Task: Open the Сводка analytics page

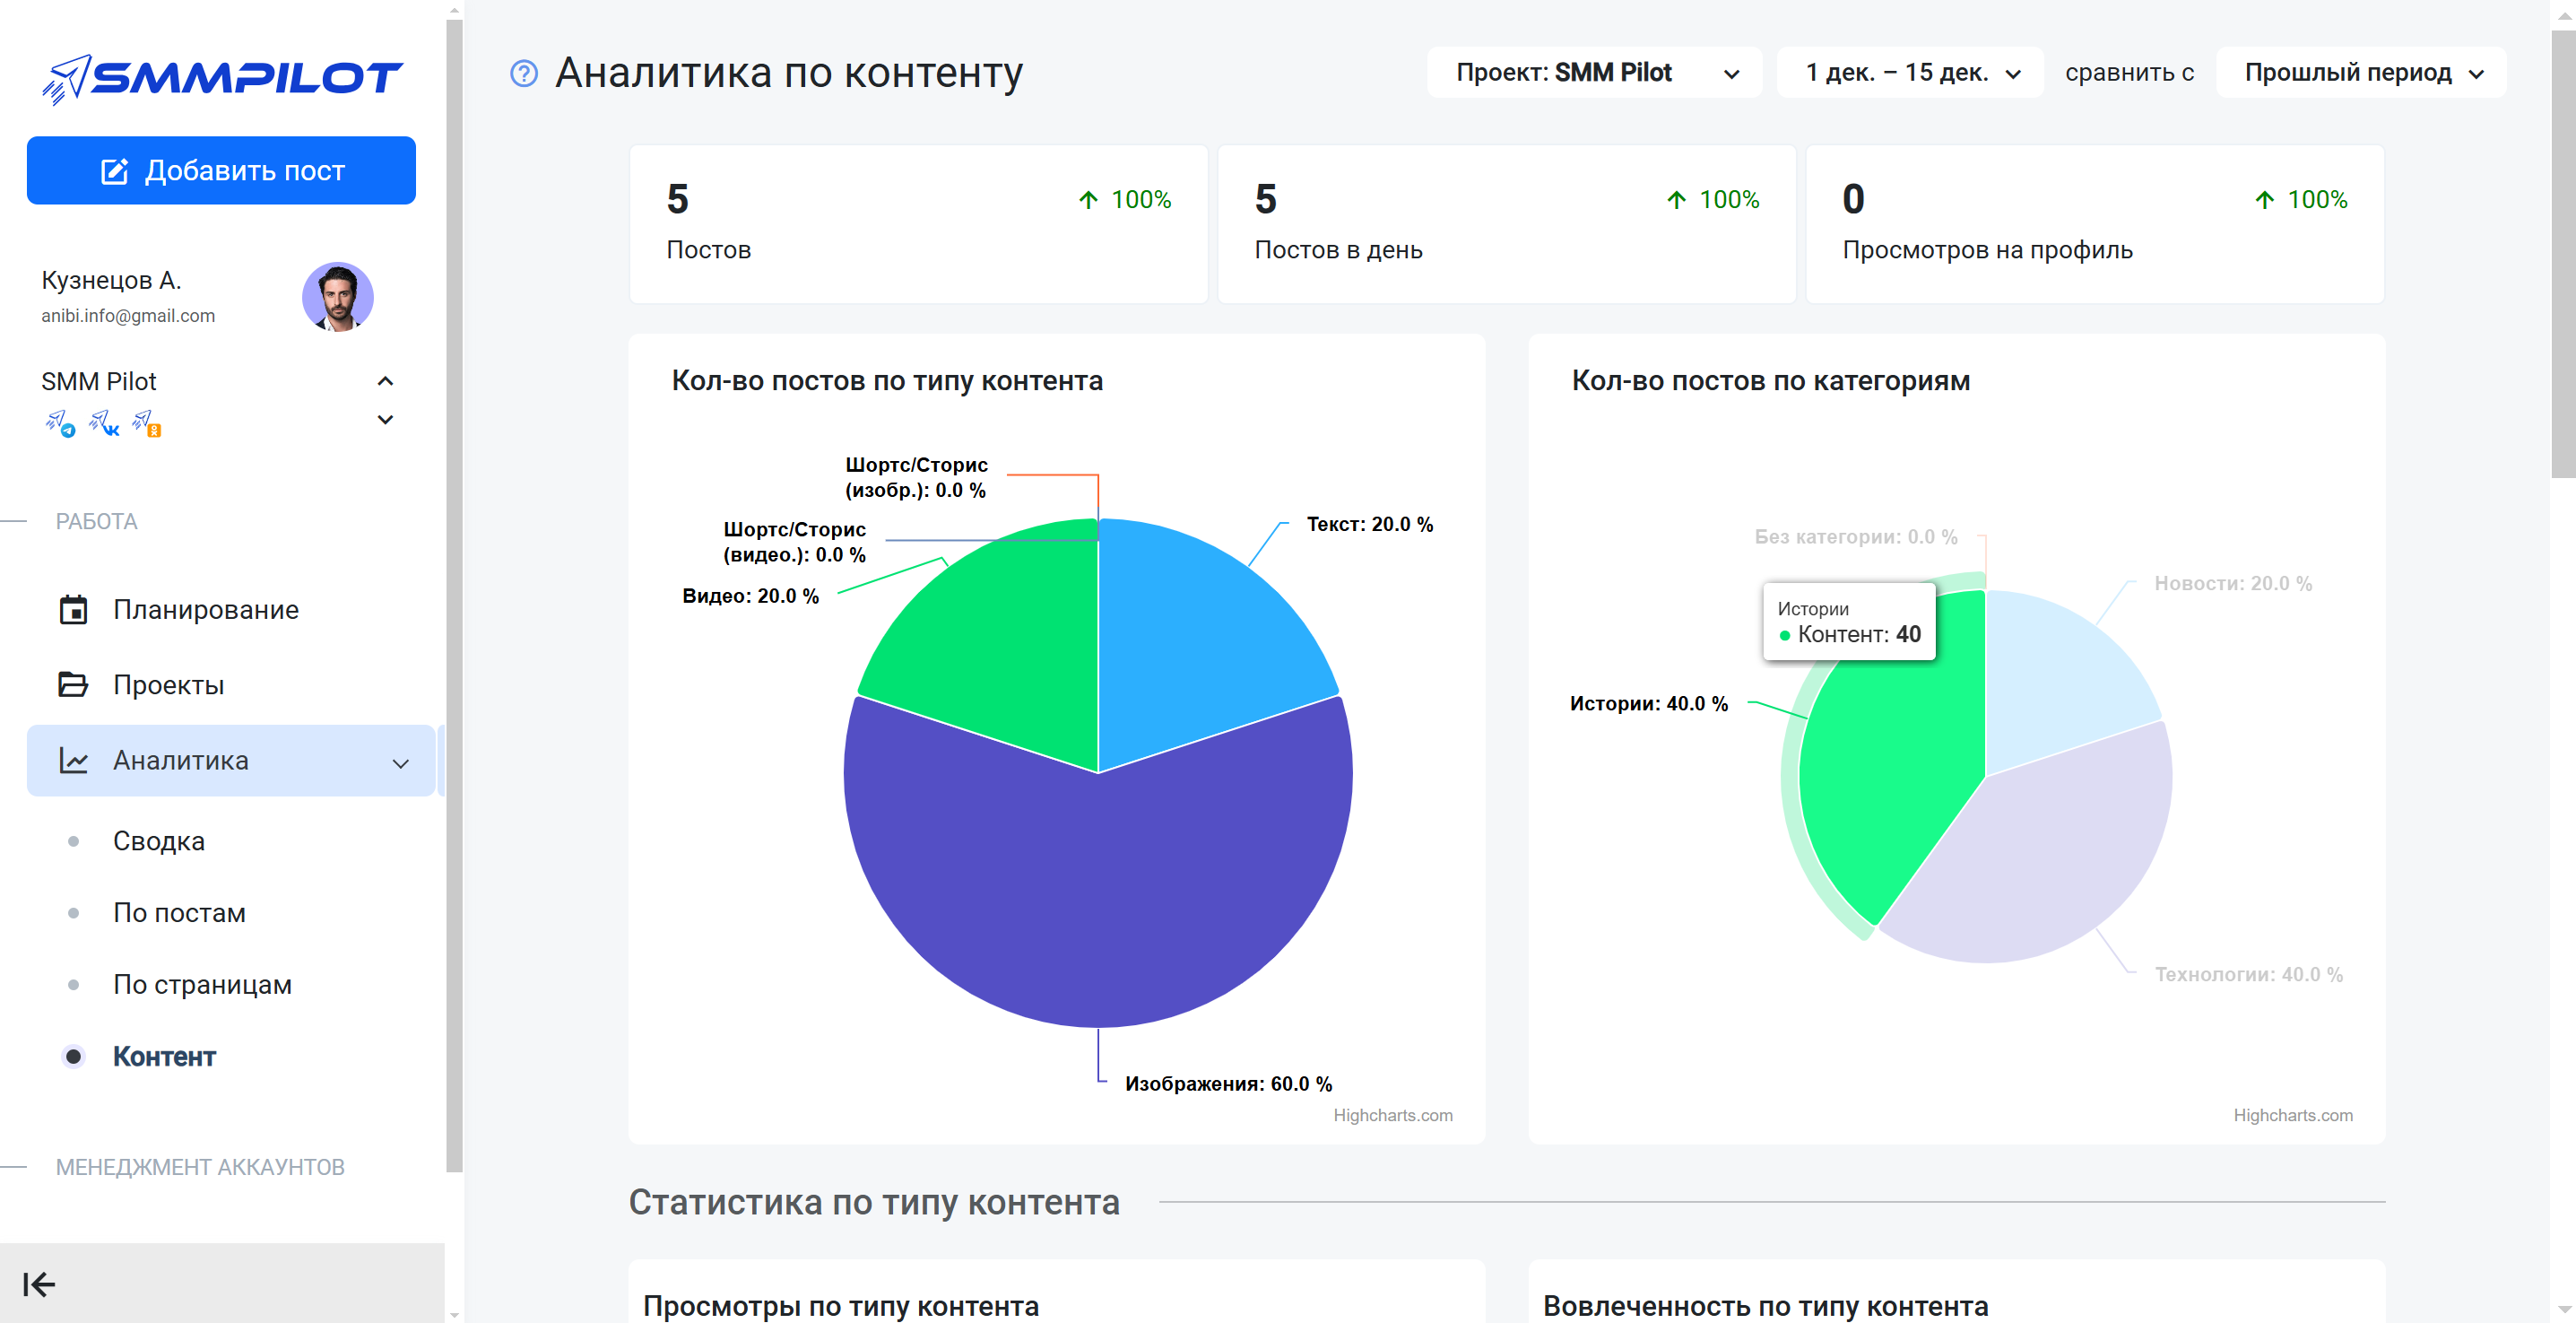Action: (159, 841)
